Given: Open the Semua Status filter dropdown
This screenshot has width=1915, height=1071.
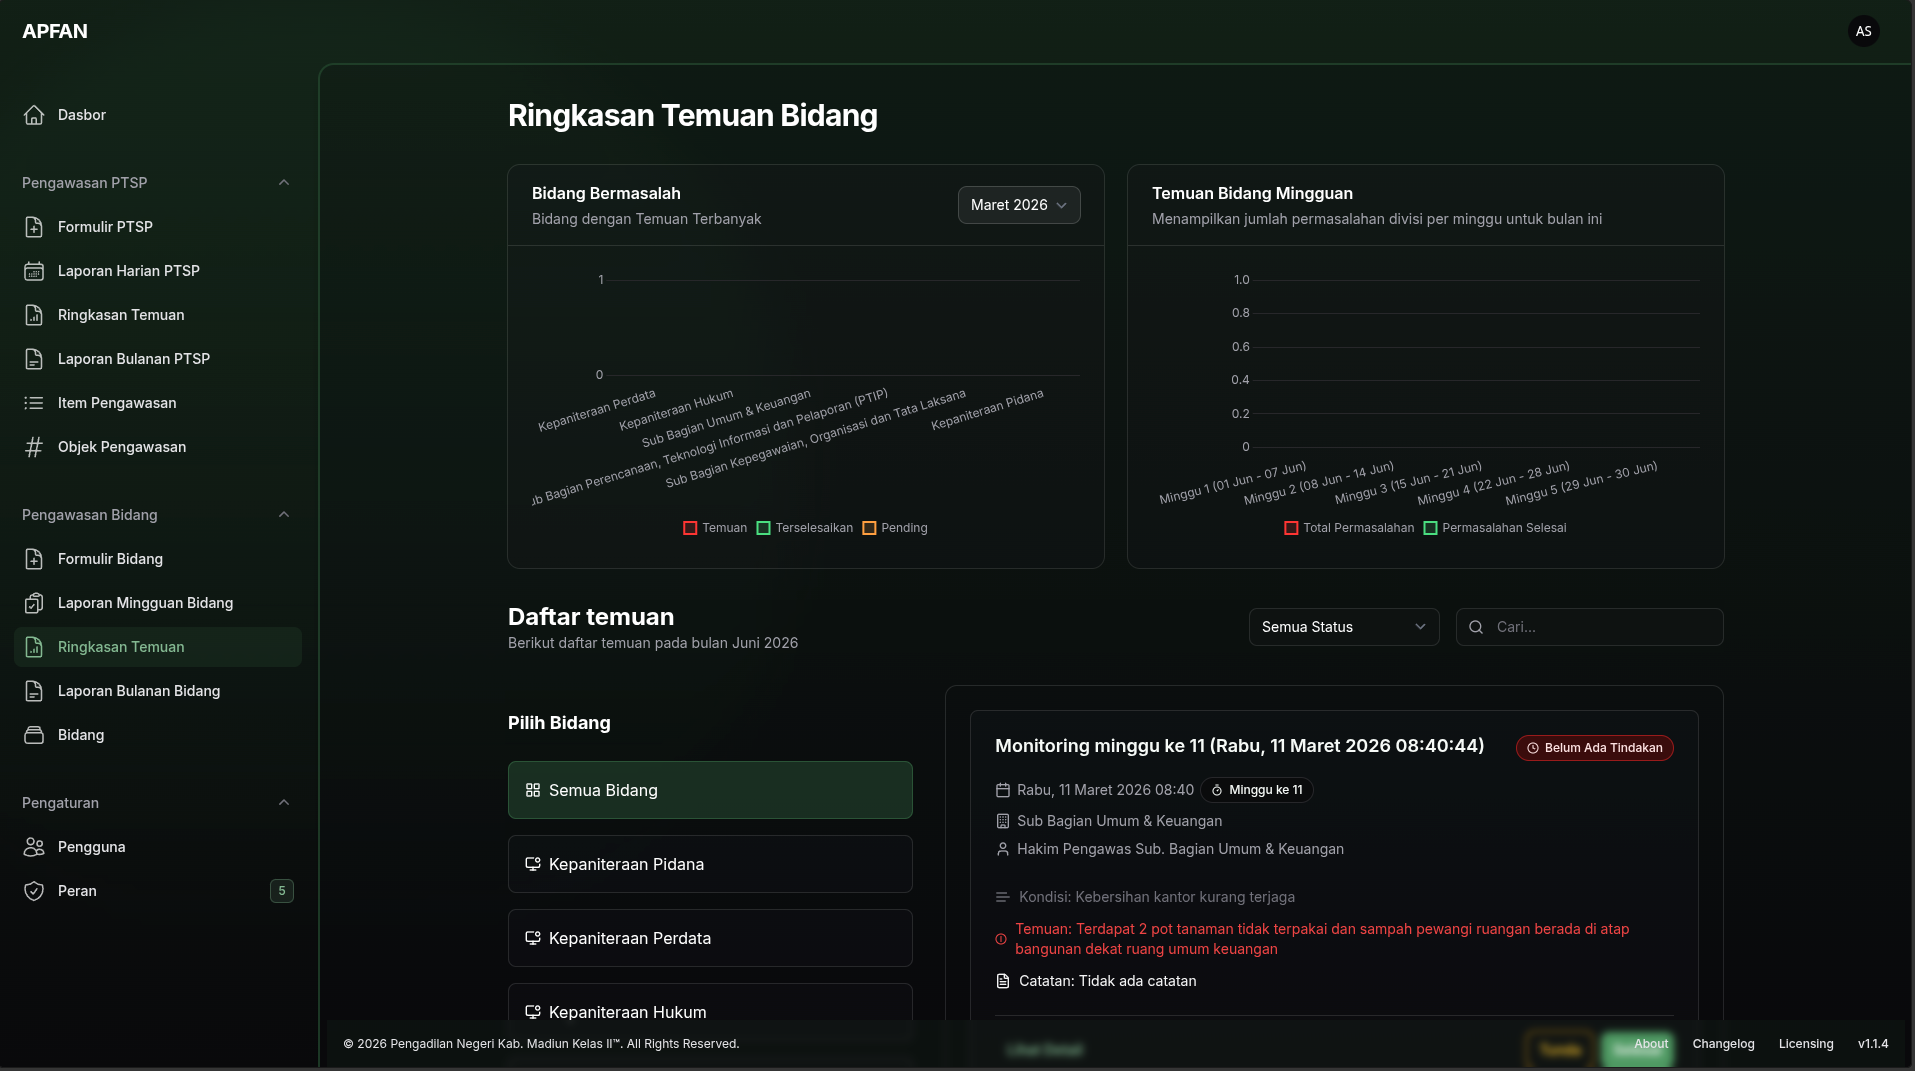Looking at the screenshot, I should pos(1344,627).
